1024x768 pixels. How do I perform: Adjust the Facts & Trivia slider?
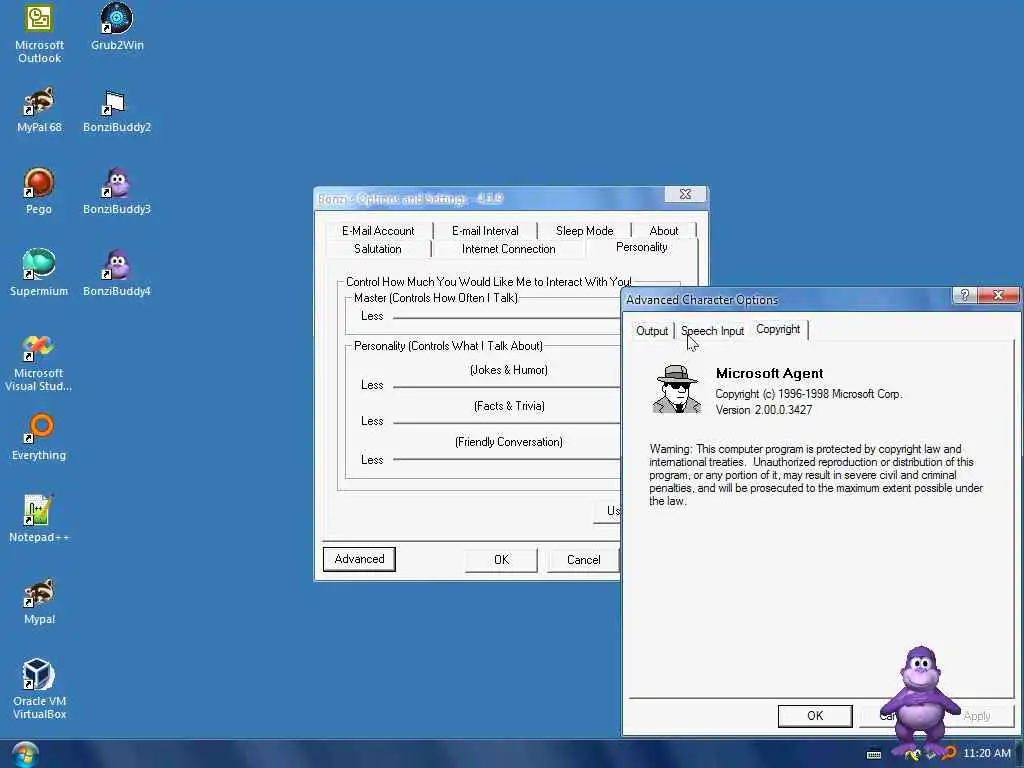(506, 423)
